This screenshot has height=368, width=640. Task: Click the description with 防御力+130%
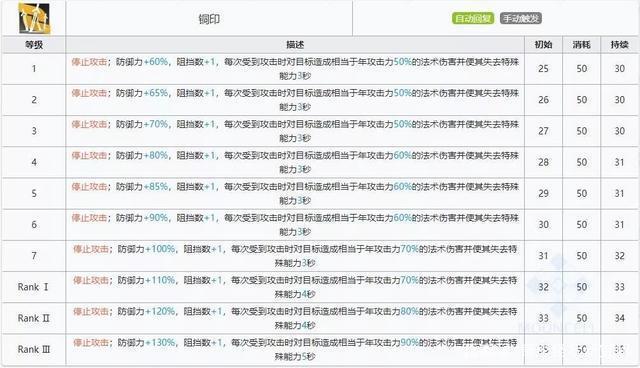pyautogui.click(x=295, y=350)
